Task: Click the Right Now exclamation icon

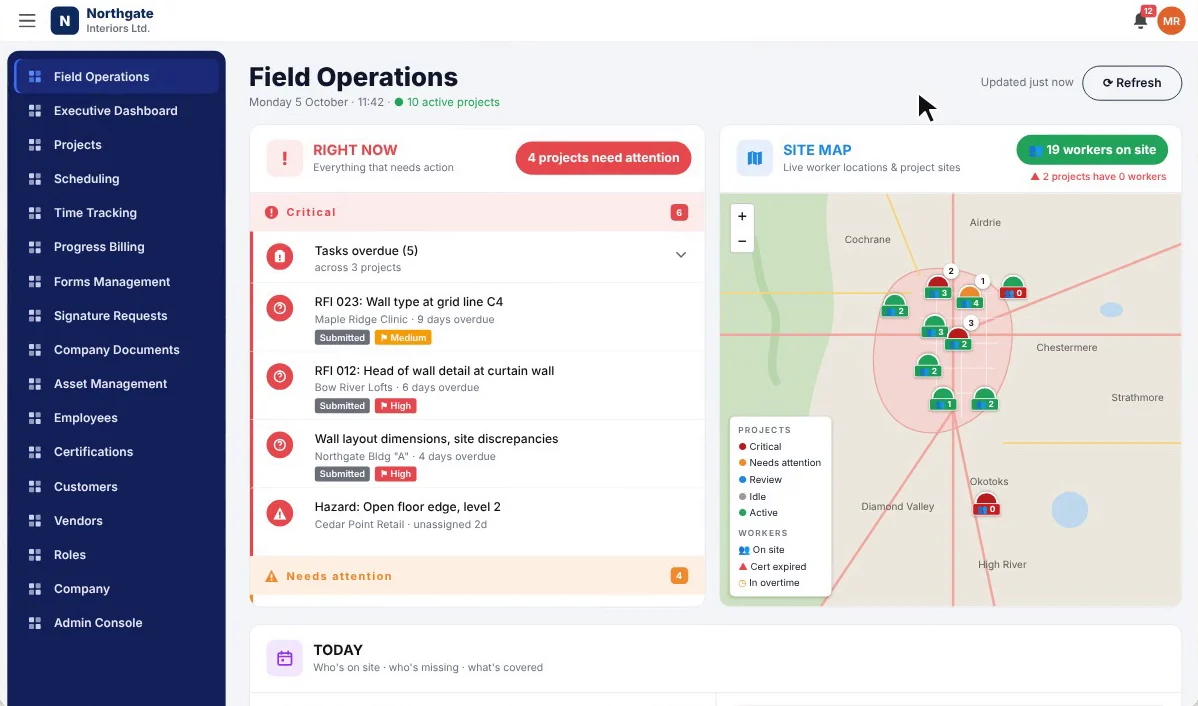Action: [x=284, y=158]
